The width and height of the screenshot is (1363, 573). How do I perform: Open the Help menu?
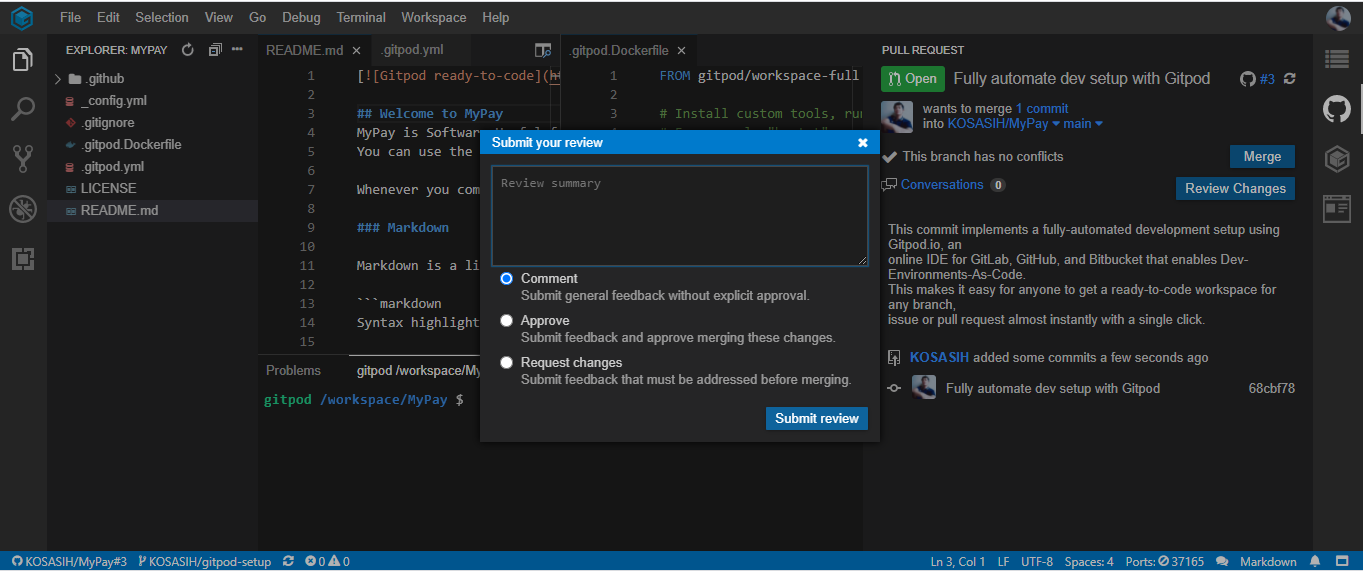[x=495, y=17]
